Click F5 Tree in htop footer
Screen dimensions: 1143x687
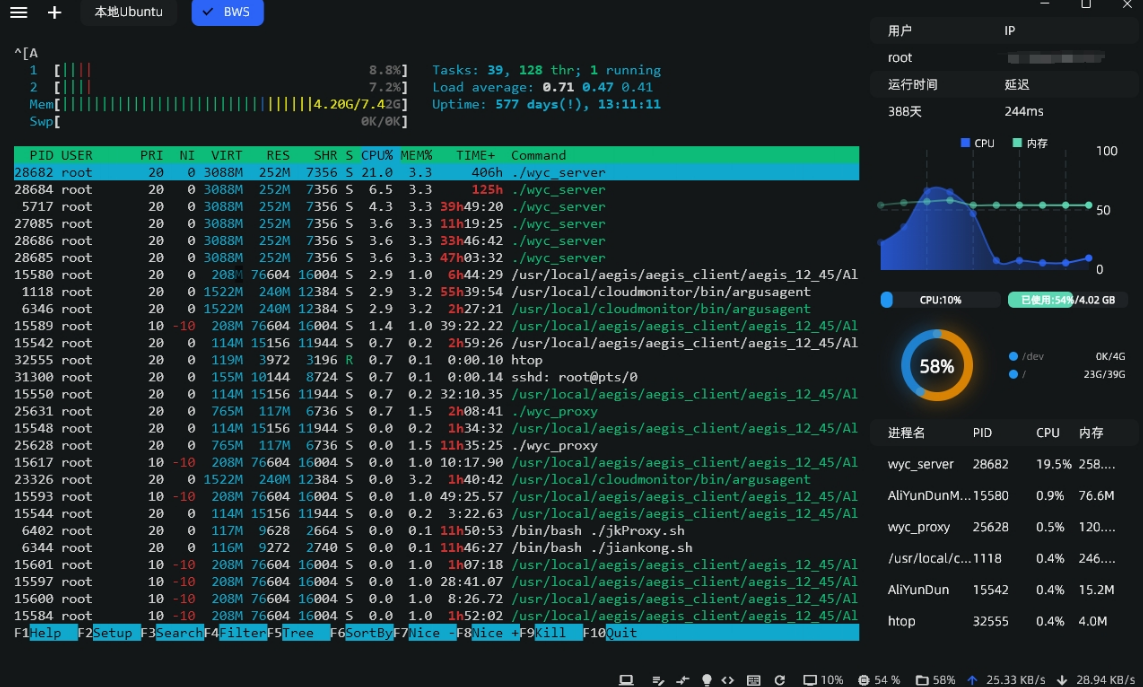pos(298,633)
